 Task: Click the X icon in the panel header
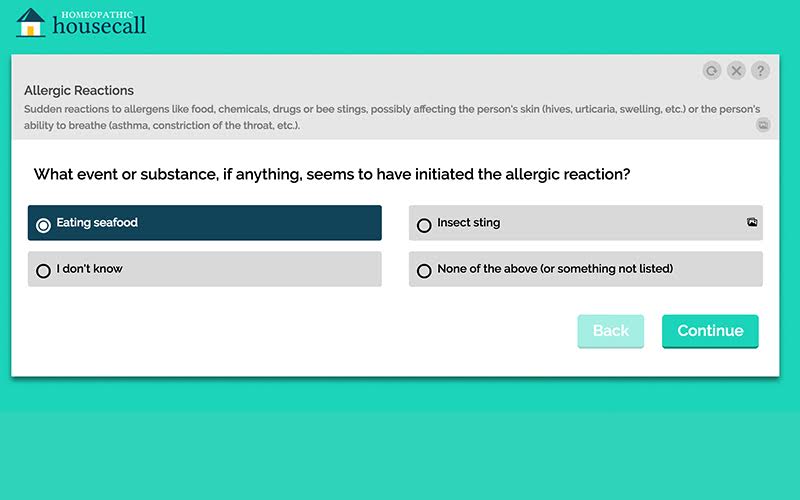736,70
